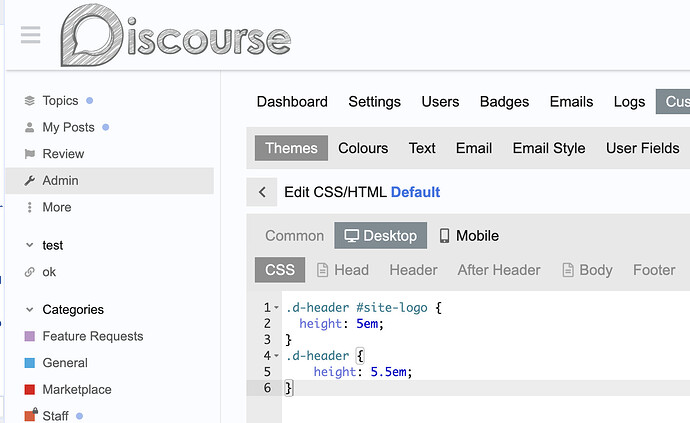The image size is (690, 423).
Task: Open the Logs admin tab
Action: click(x=629, y=102)
